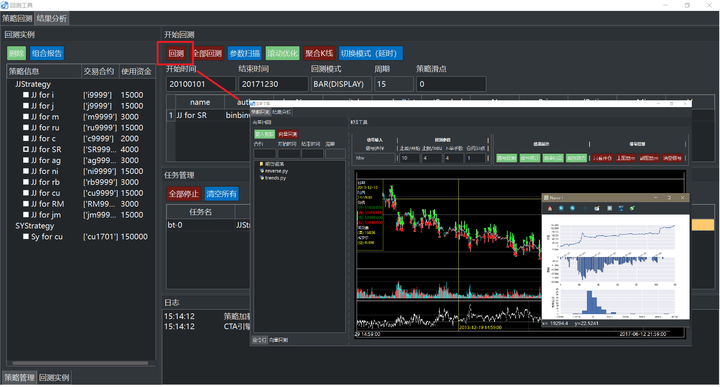Click the 交易合约 column header
Viewport: 720px width, 387px height.
click(x=99, y=71)
